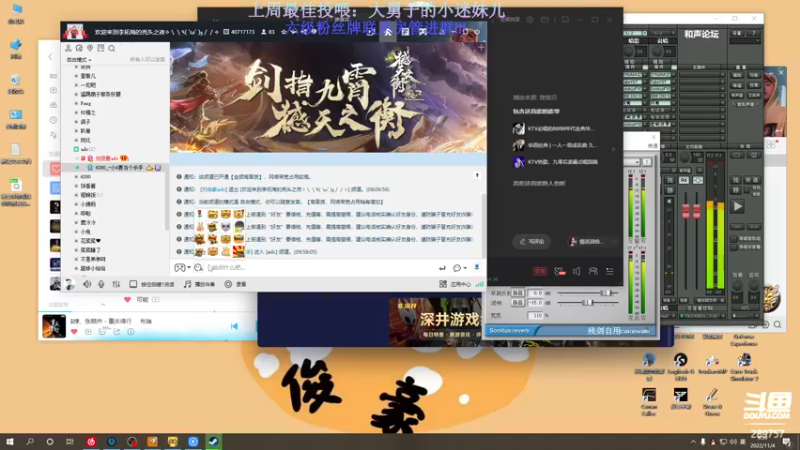Open 应用中心 app center

tap(455, 284)
